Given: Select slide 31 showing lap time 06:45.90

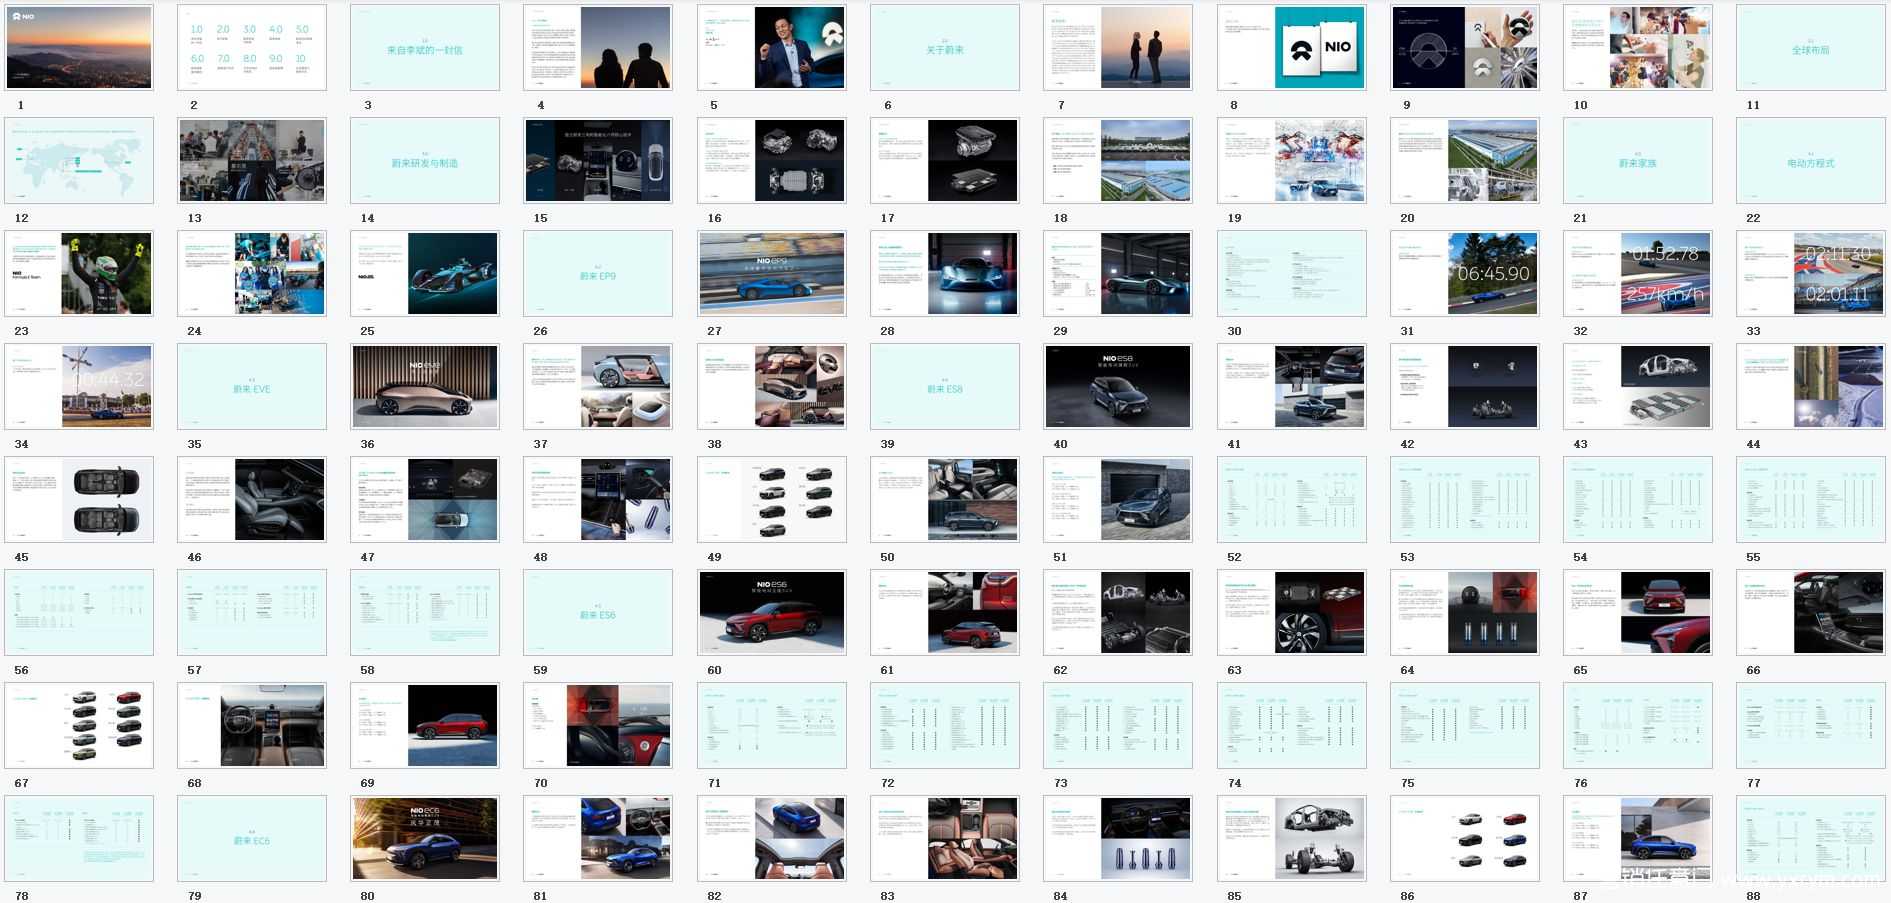Looking at the screenshot, I should coord(1464,273).
